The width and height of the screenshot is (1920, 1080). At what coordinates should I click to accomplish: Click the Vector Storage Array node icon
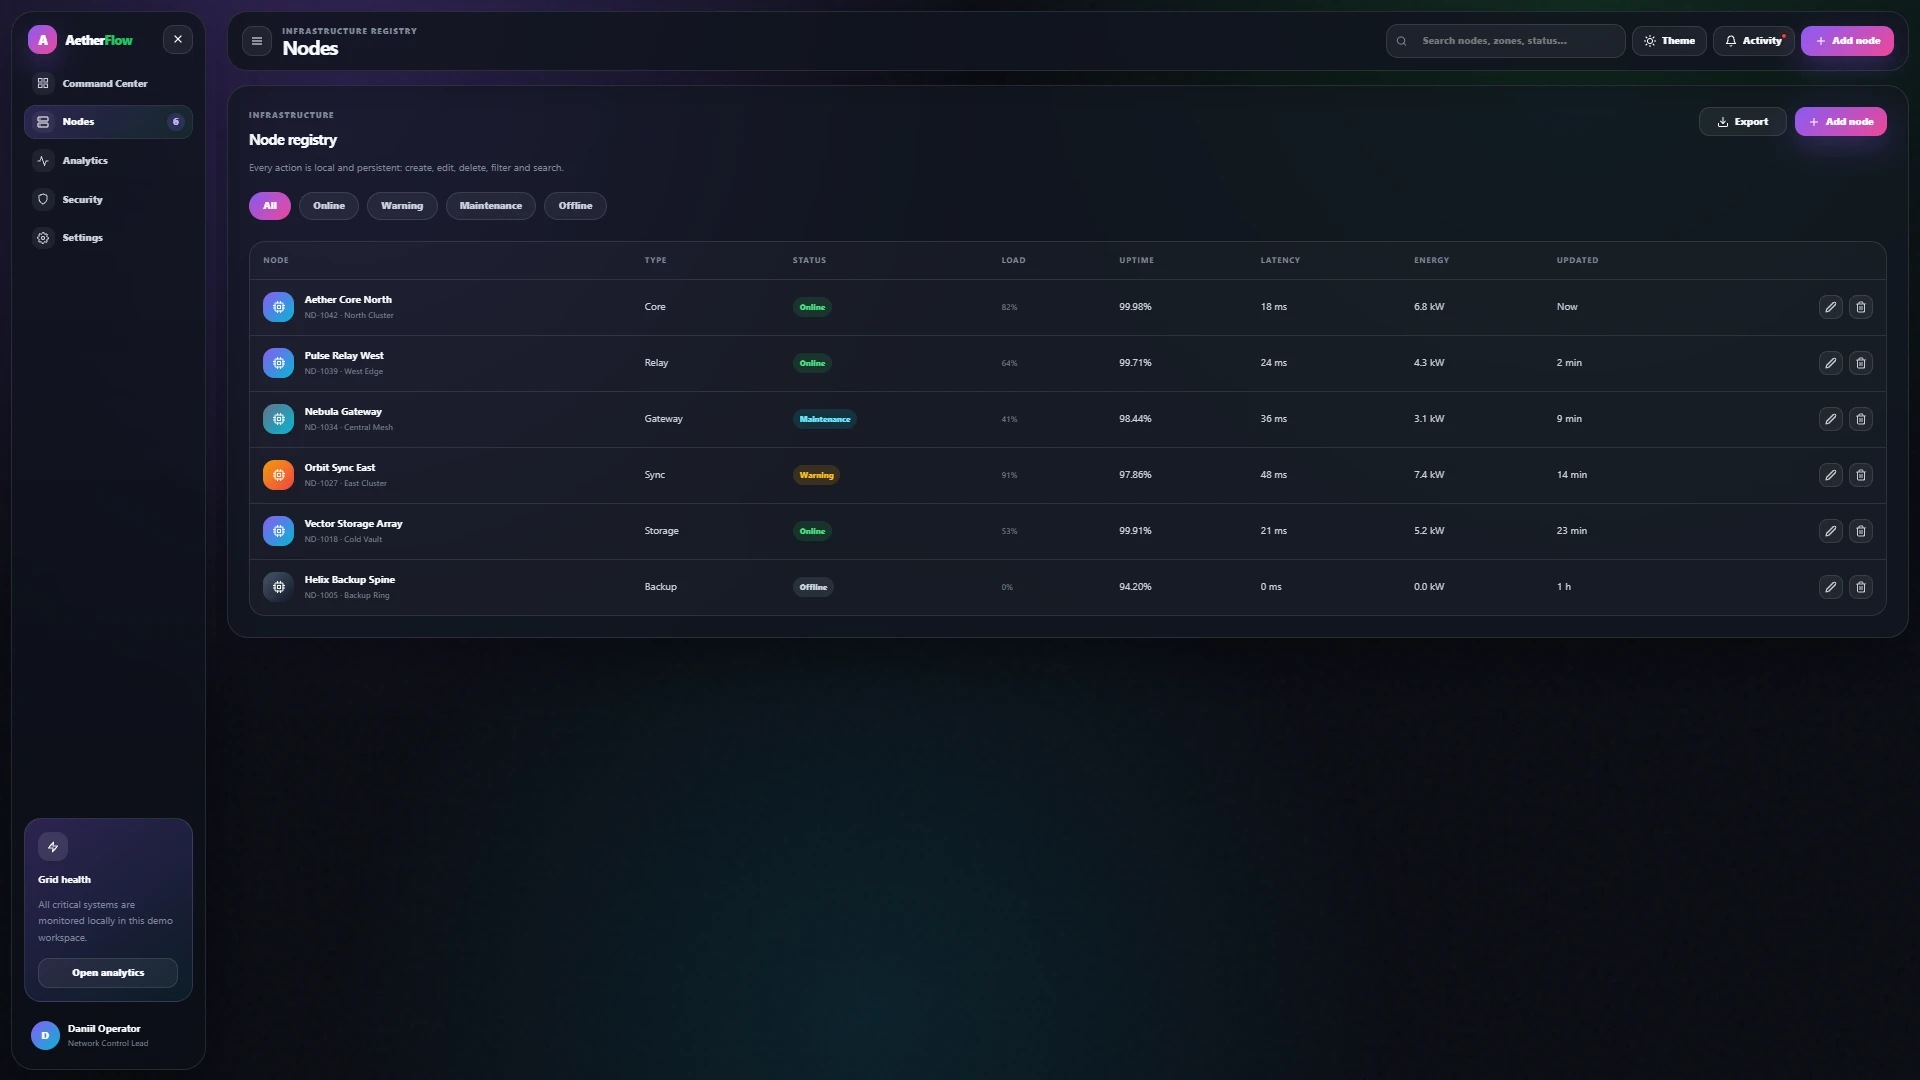coord(278,531)
